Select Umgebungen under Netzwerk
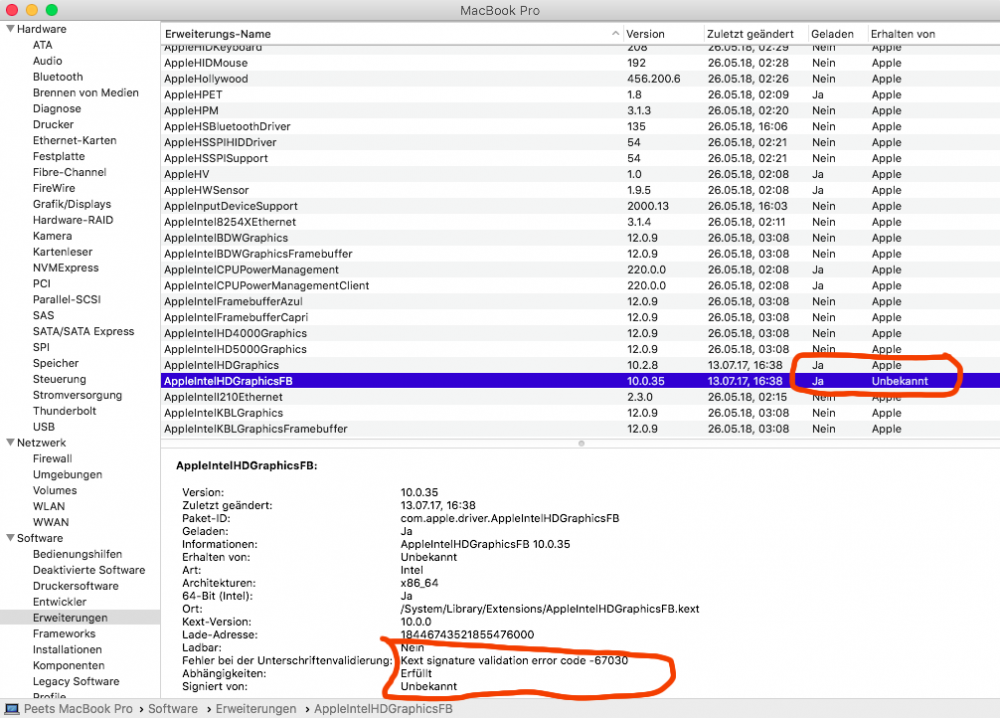 tap(67, 474)
